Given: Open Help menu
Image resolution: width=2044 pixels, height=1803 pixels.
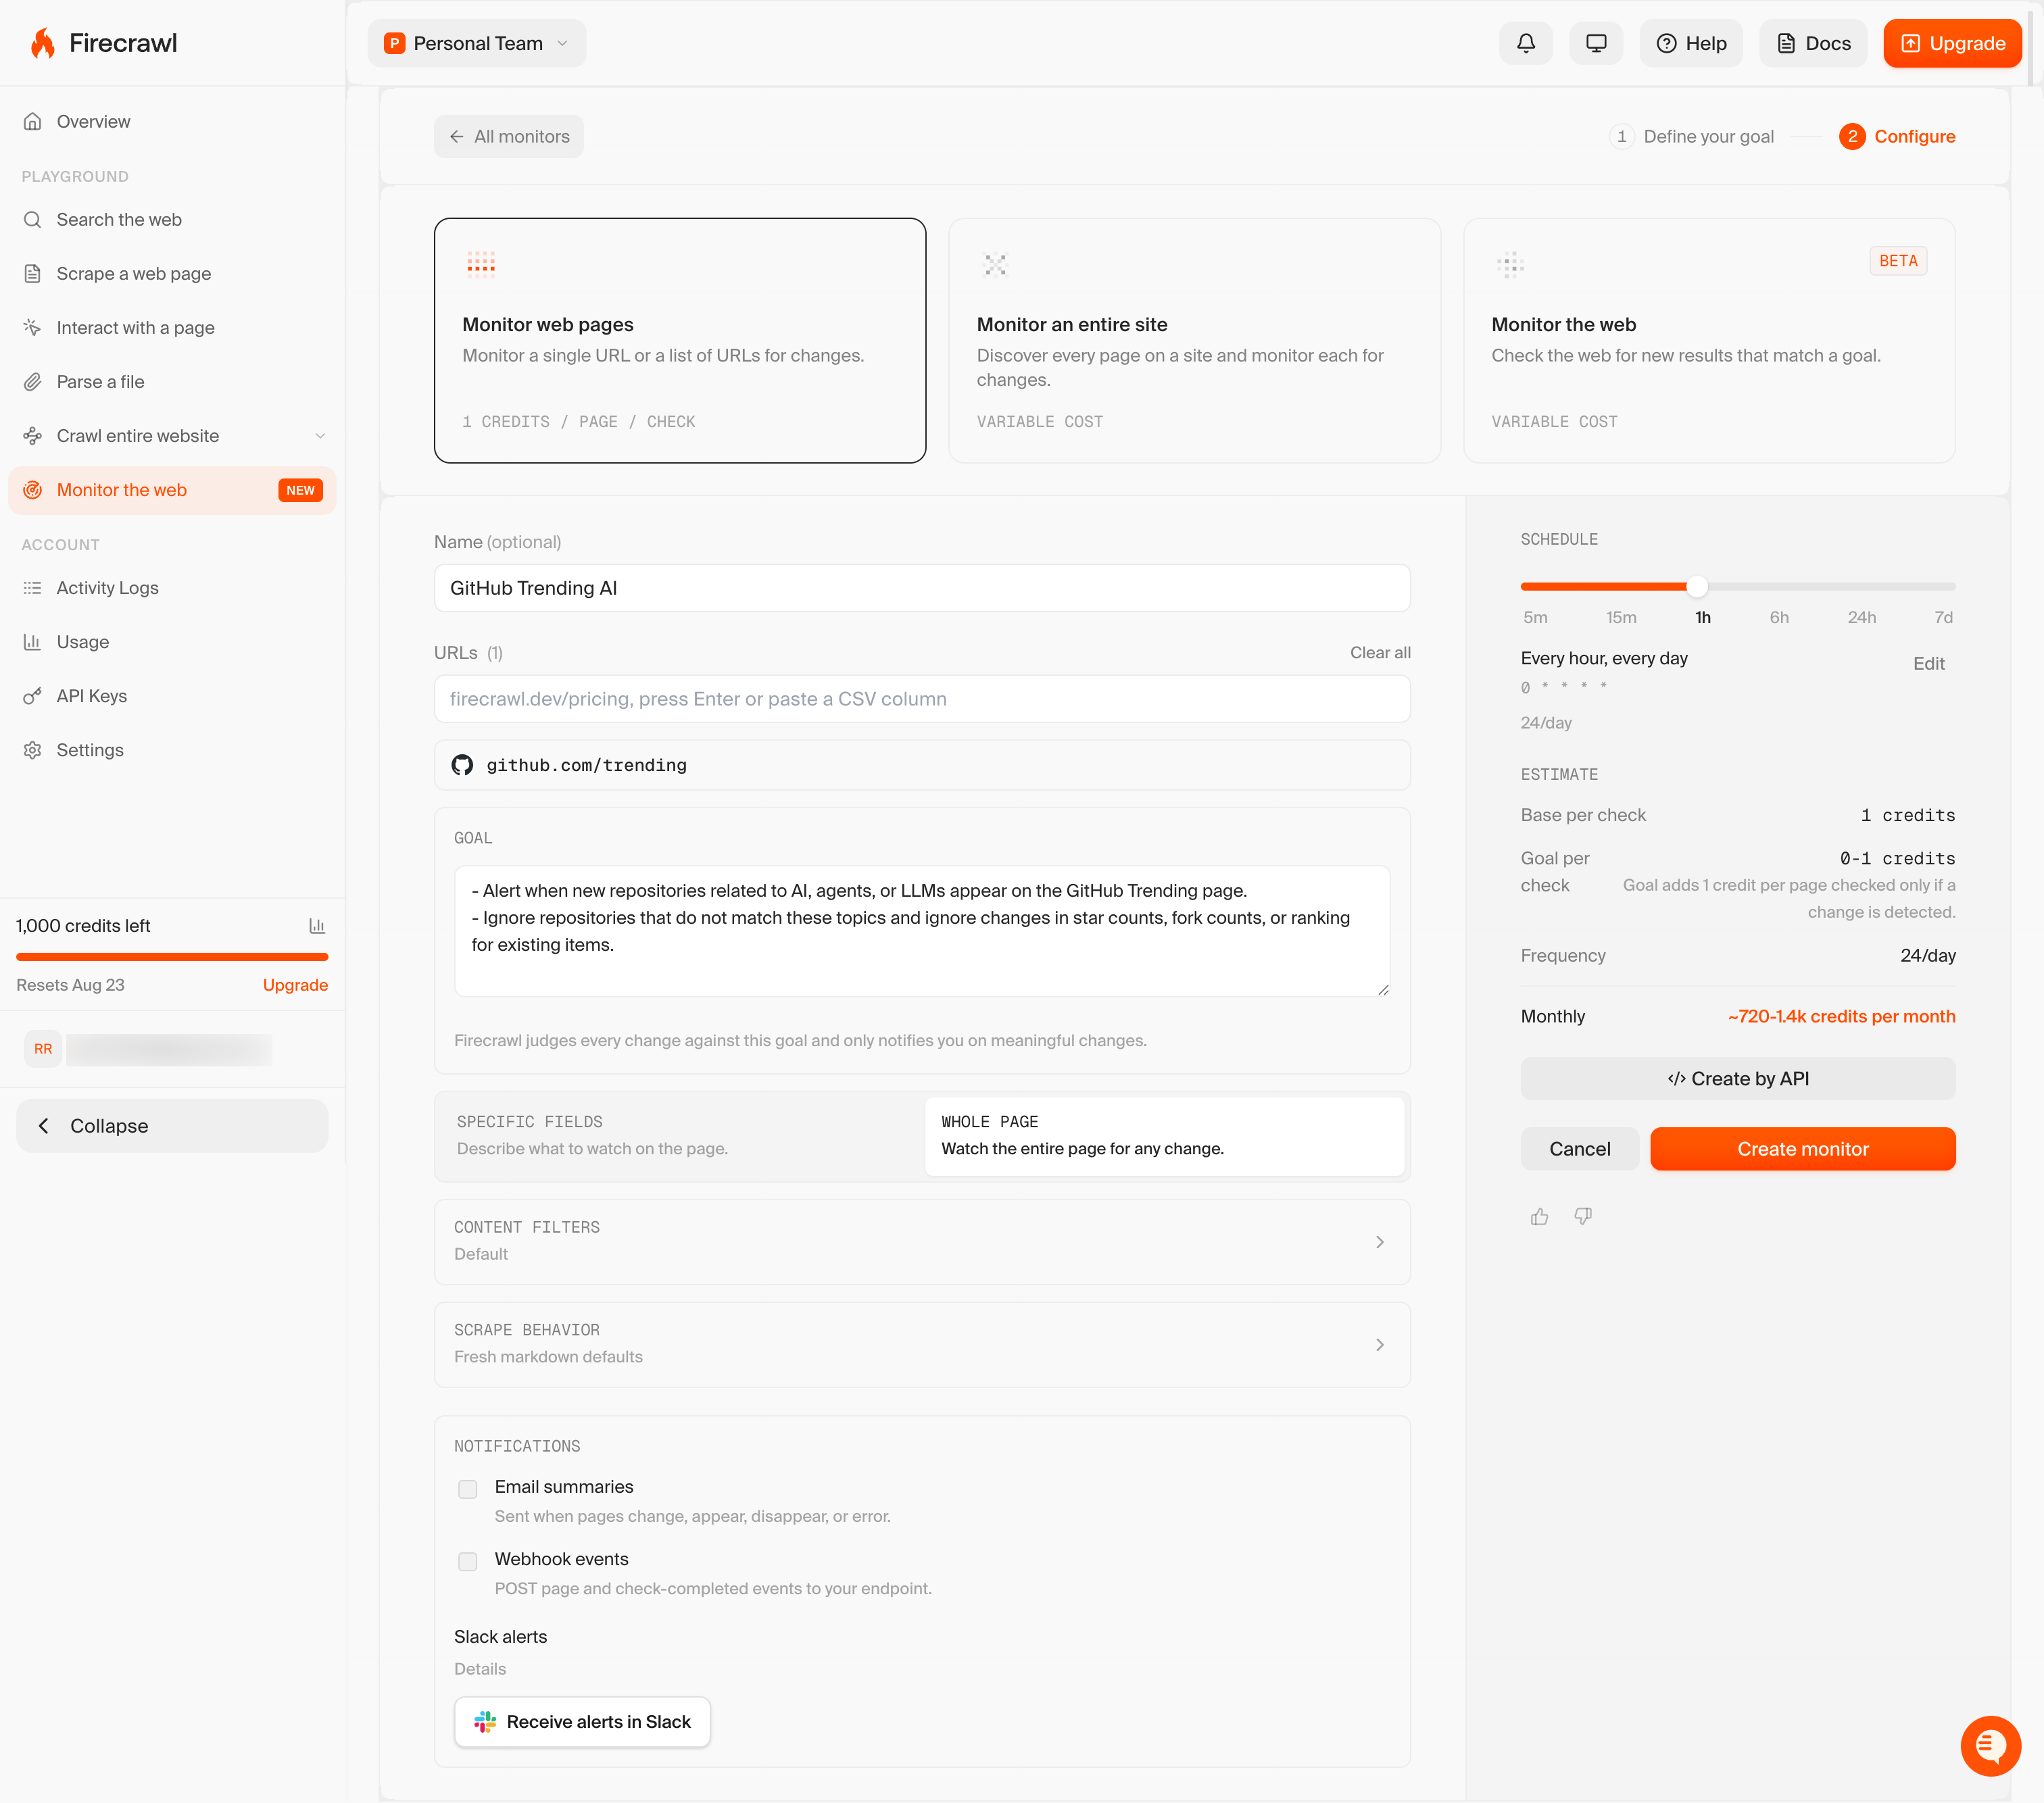Looking at the screenshot, I should pyautogui.click(x=1691, y=43).
